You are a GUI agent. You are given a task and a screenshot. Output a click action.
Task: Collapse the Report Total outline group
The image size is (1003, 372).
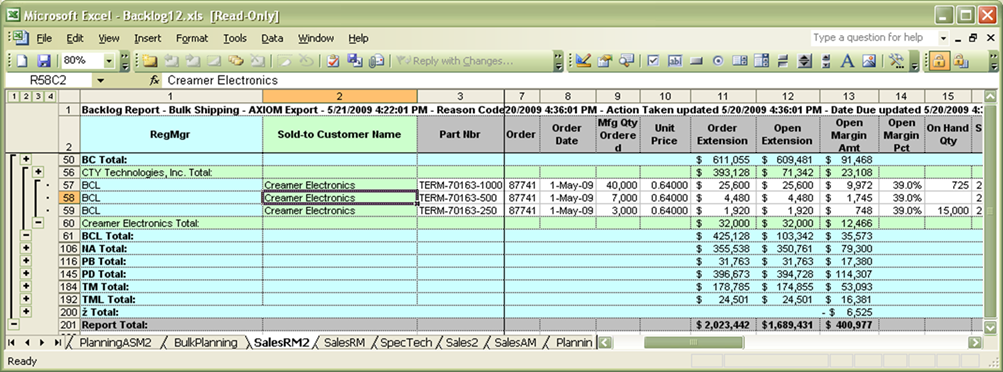13,324
